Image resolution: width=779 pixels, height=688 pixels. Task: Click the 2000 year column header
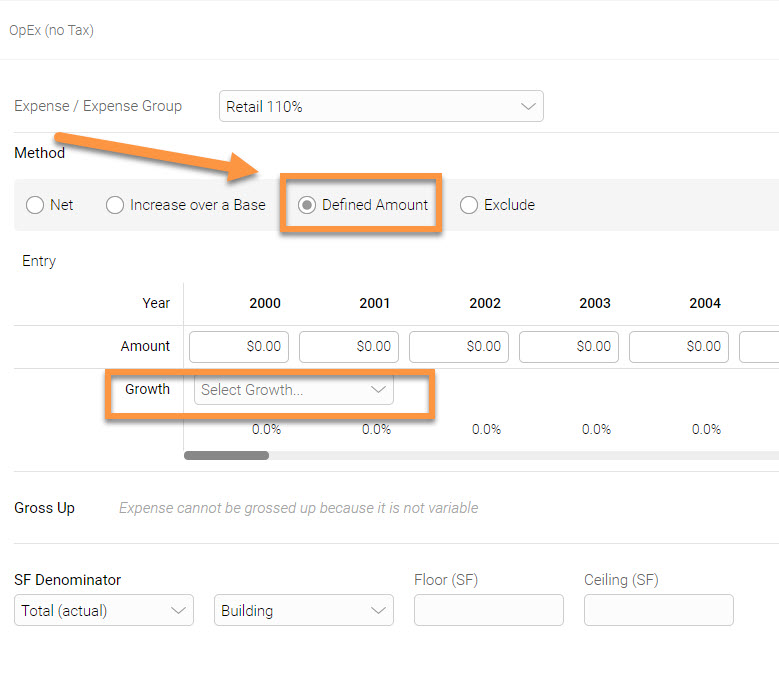click(265, 303)
